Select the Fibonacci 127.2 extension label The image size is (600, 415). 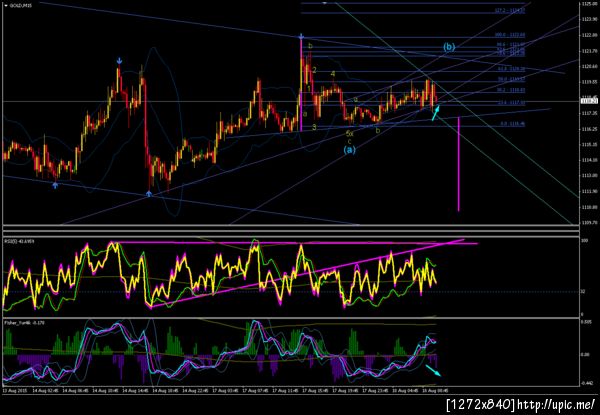pos(510,11)
